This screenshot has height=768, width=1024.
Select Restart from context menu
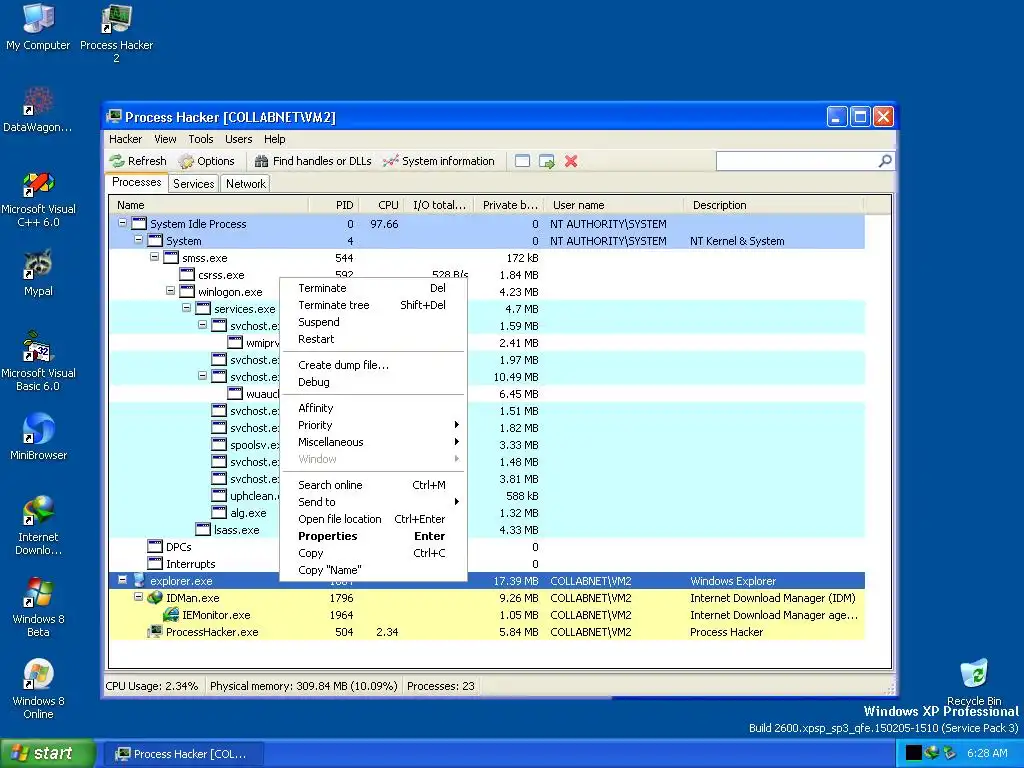373,339
